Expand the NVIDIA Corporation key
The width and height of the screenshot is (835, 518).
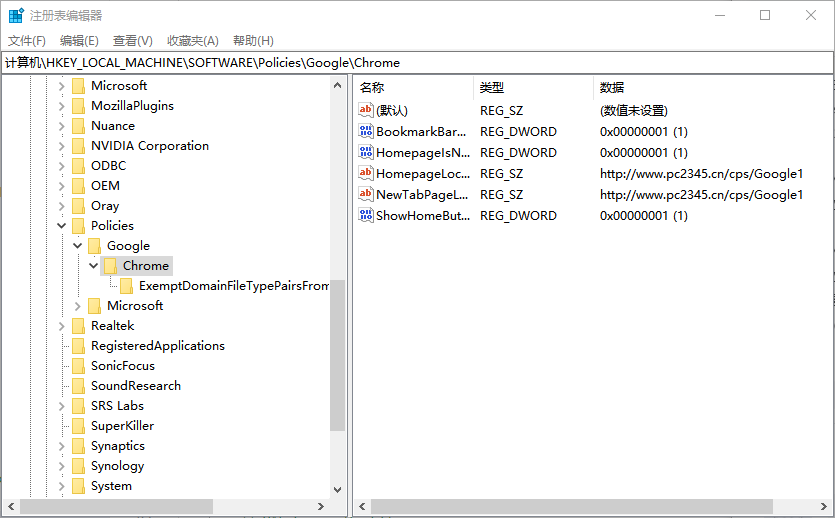click(61, 146)
